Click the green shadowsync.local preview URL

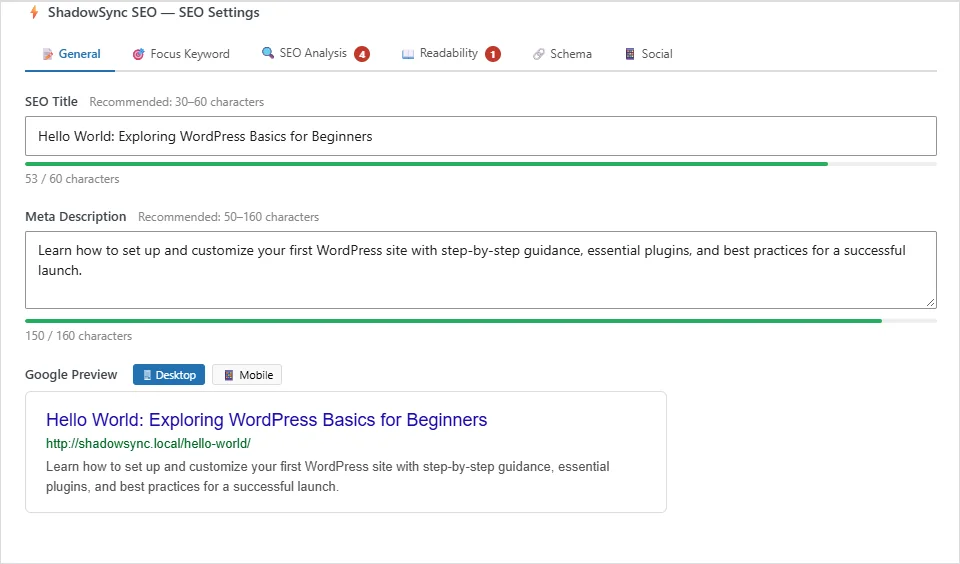(148, 443)
